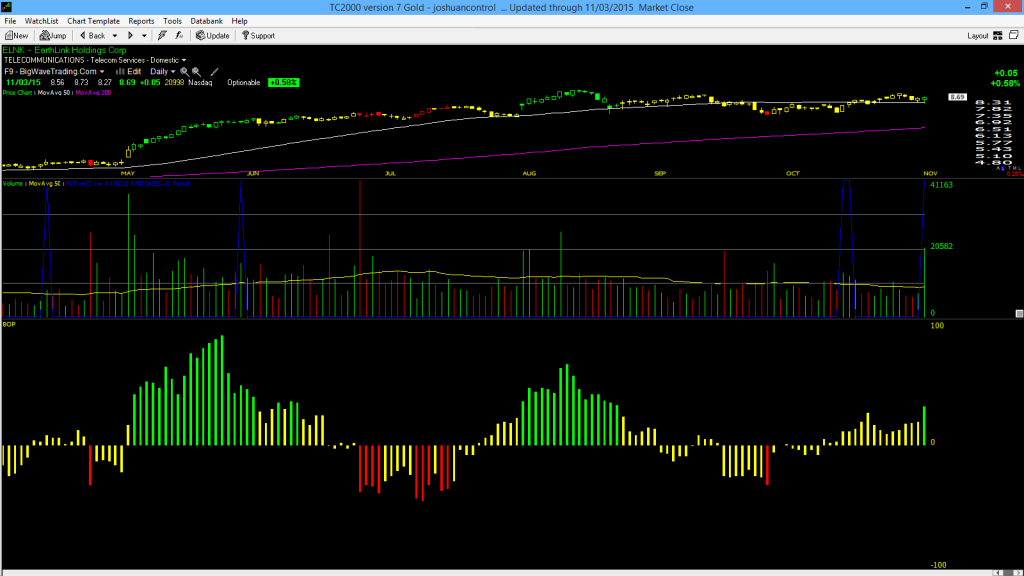Open the Back history dropdown arrow
Viewport: 1024px width, 576px height.
coord(115,36)
